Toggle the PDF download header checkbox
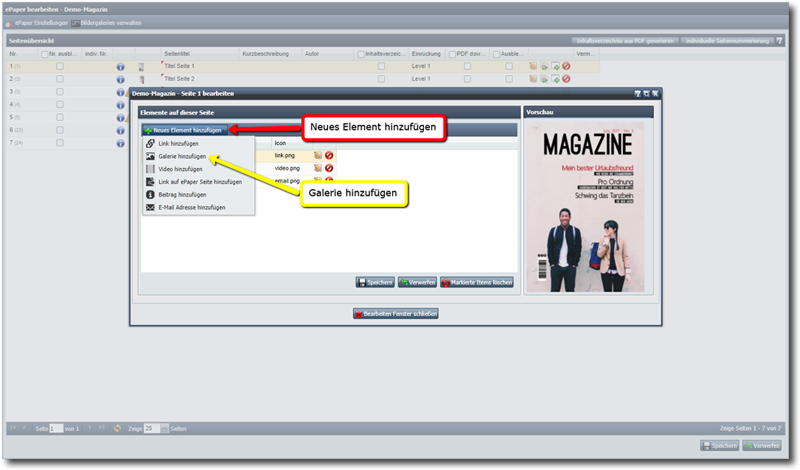The height and width of the screenshot is (470, 800). (452, 54)
